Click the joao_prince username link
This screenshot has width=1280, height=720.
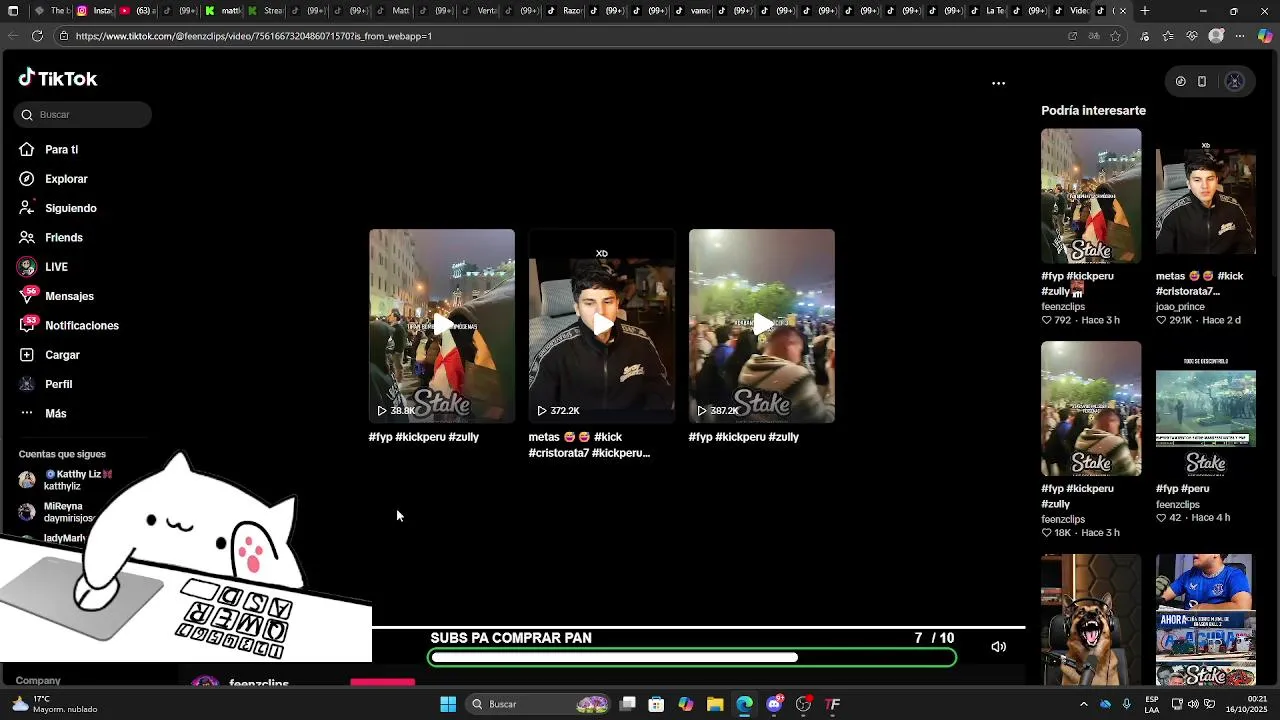pos(1180,307)
